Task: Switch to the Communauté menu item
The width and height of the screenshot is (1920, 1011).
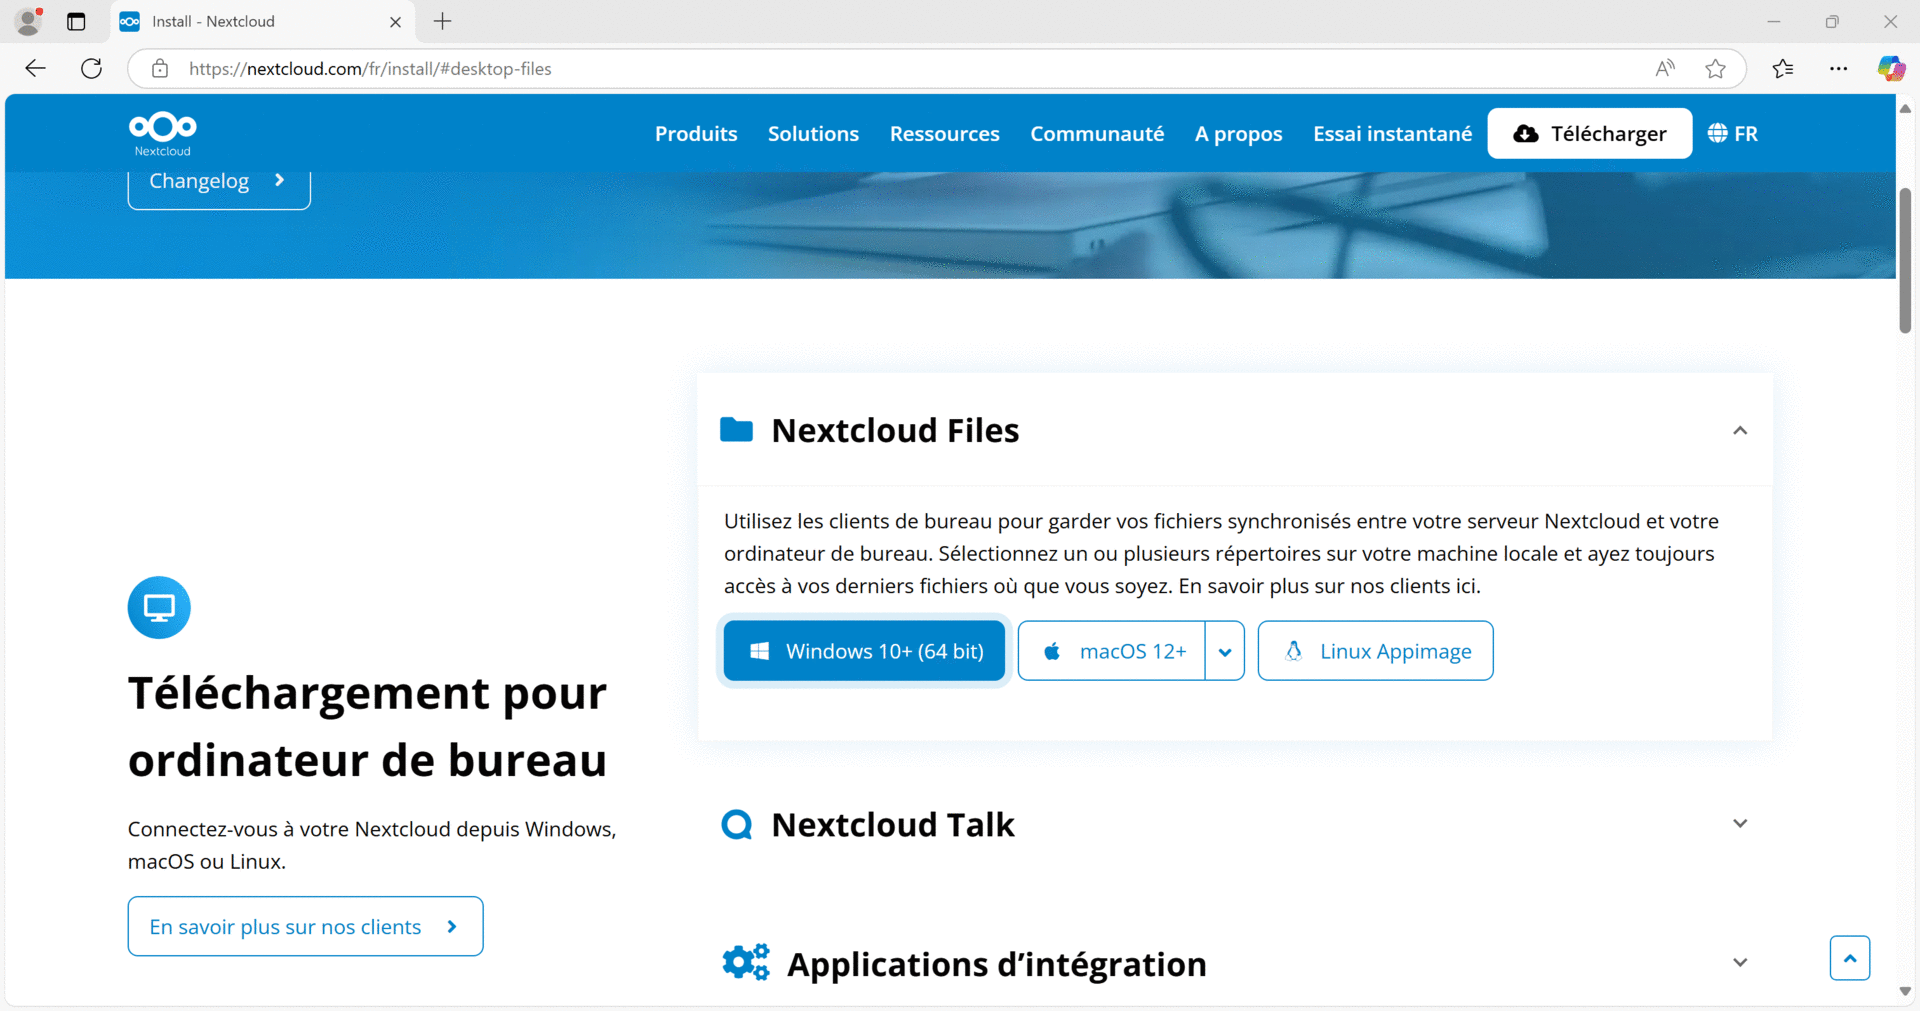Action: coord(1097,133)
